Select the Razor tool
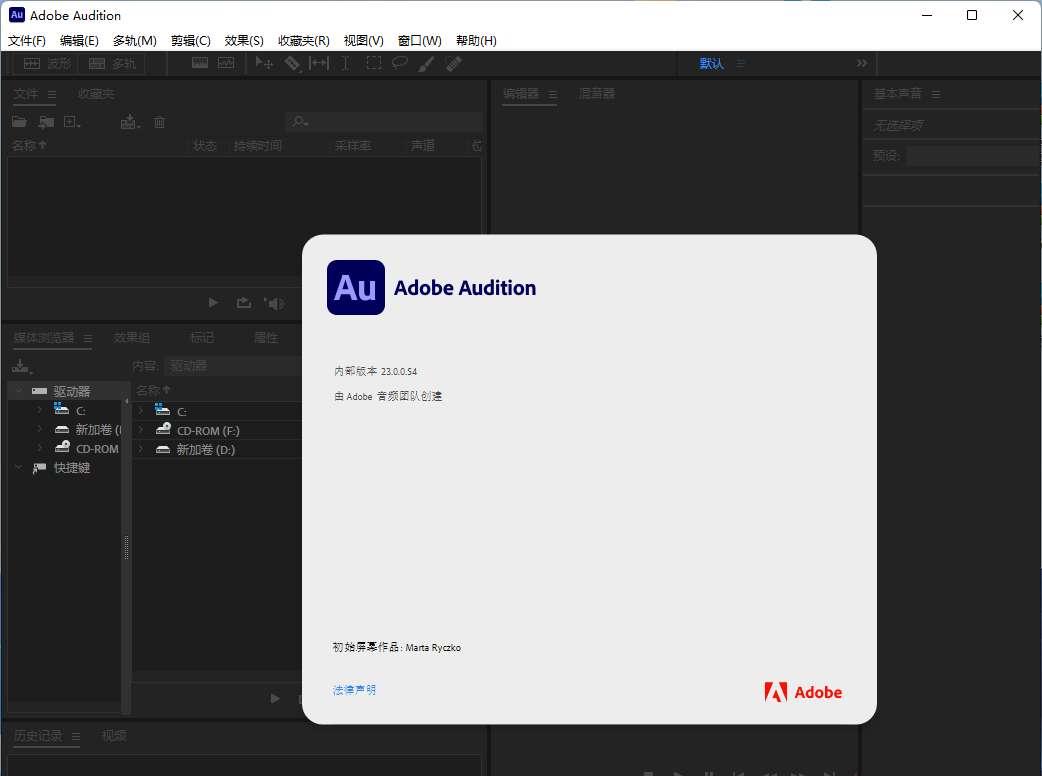The height and width of the screenshot is (776, 1042). [292, 62]
